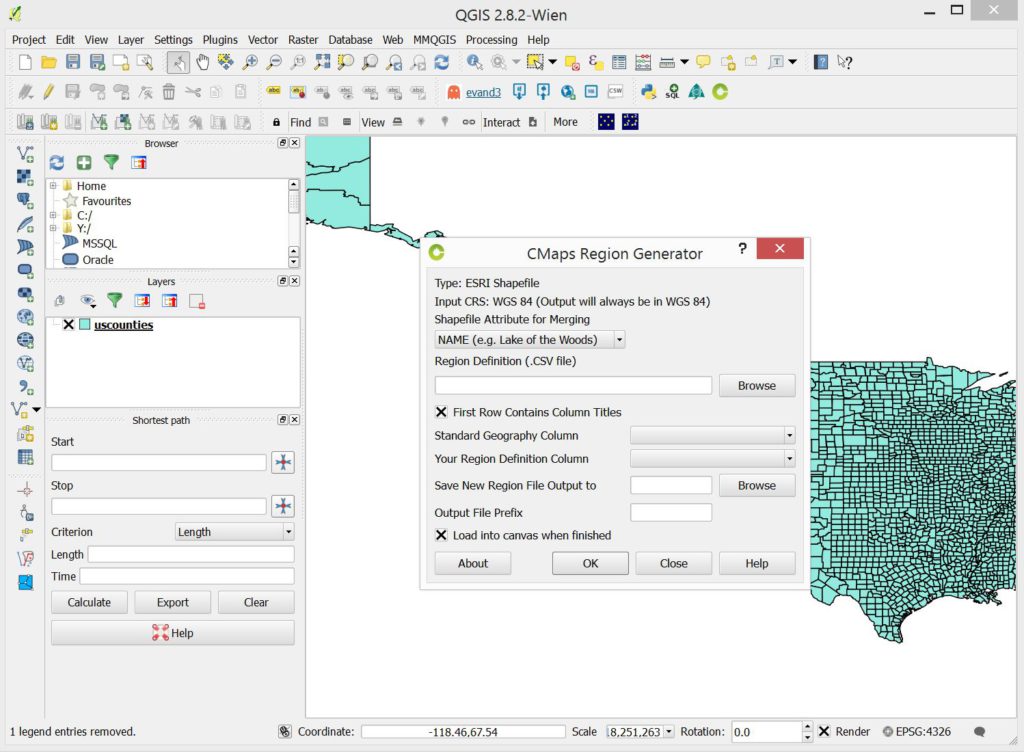Screen dimensions: 1024x752
Task: Open the Processing menu
Action: point(491,40)
